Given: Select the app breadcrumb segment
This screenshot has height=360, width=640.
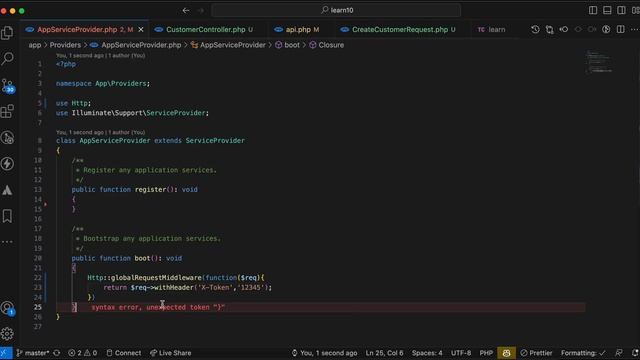Looking at the screenshot, I should 35,45.
